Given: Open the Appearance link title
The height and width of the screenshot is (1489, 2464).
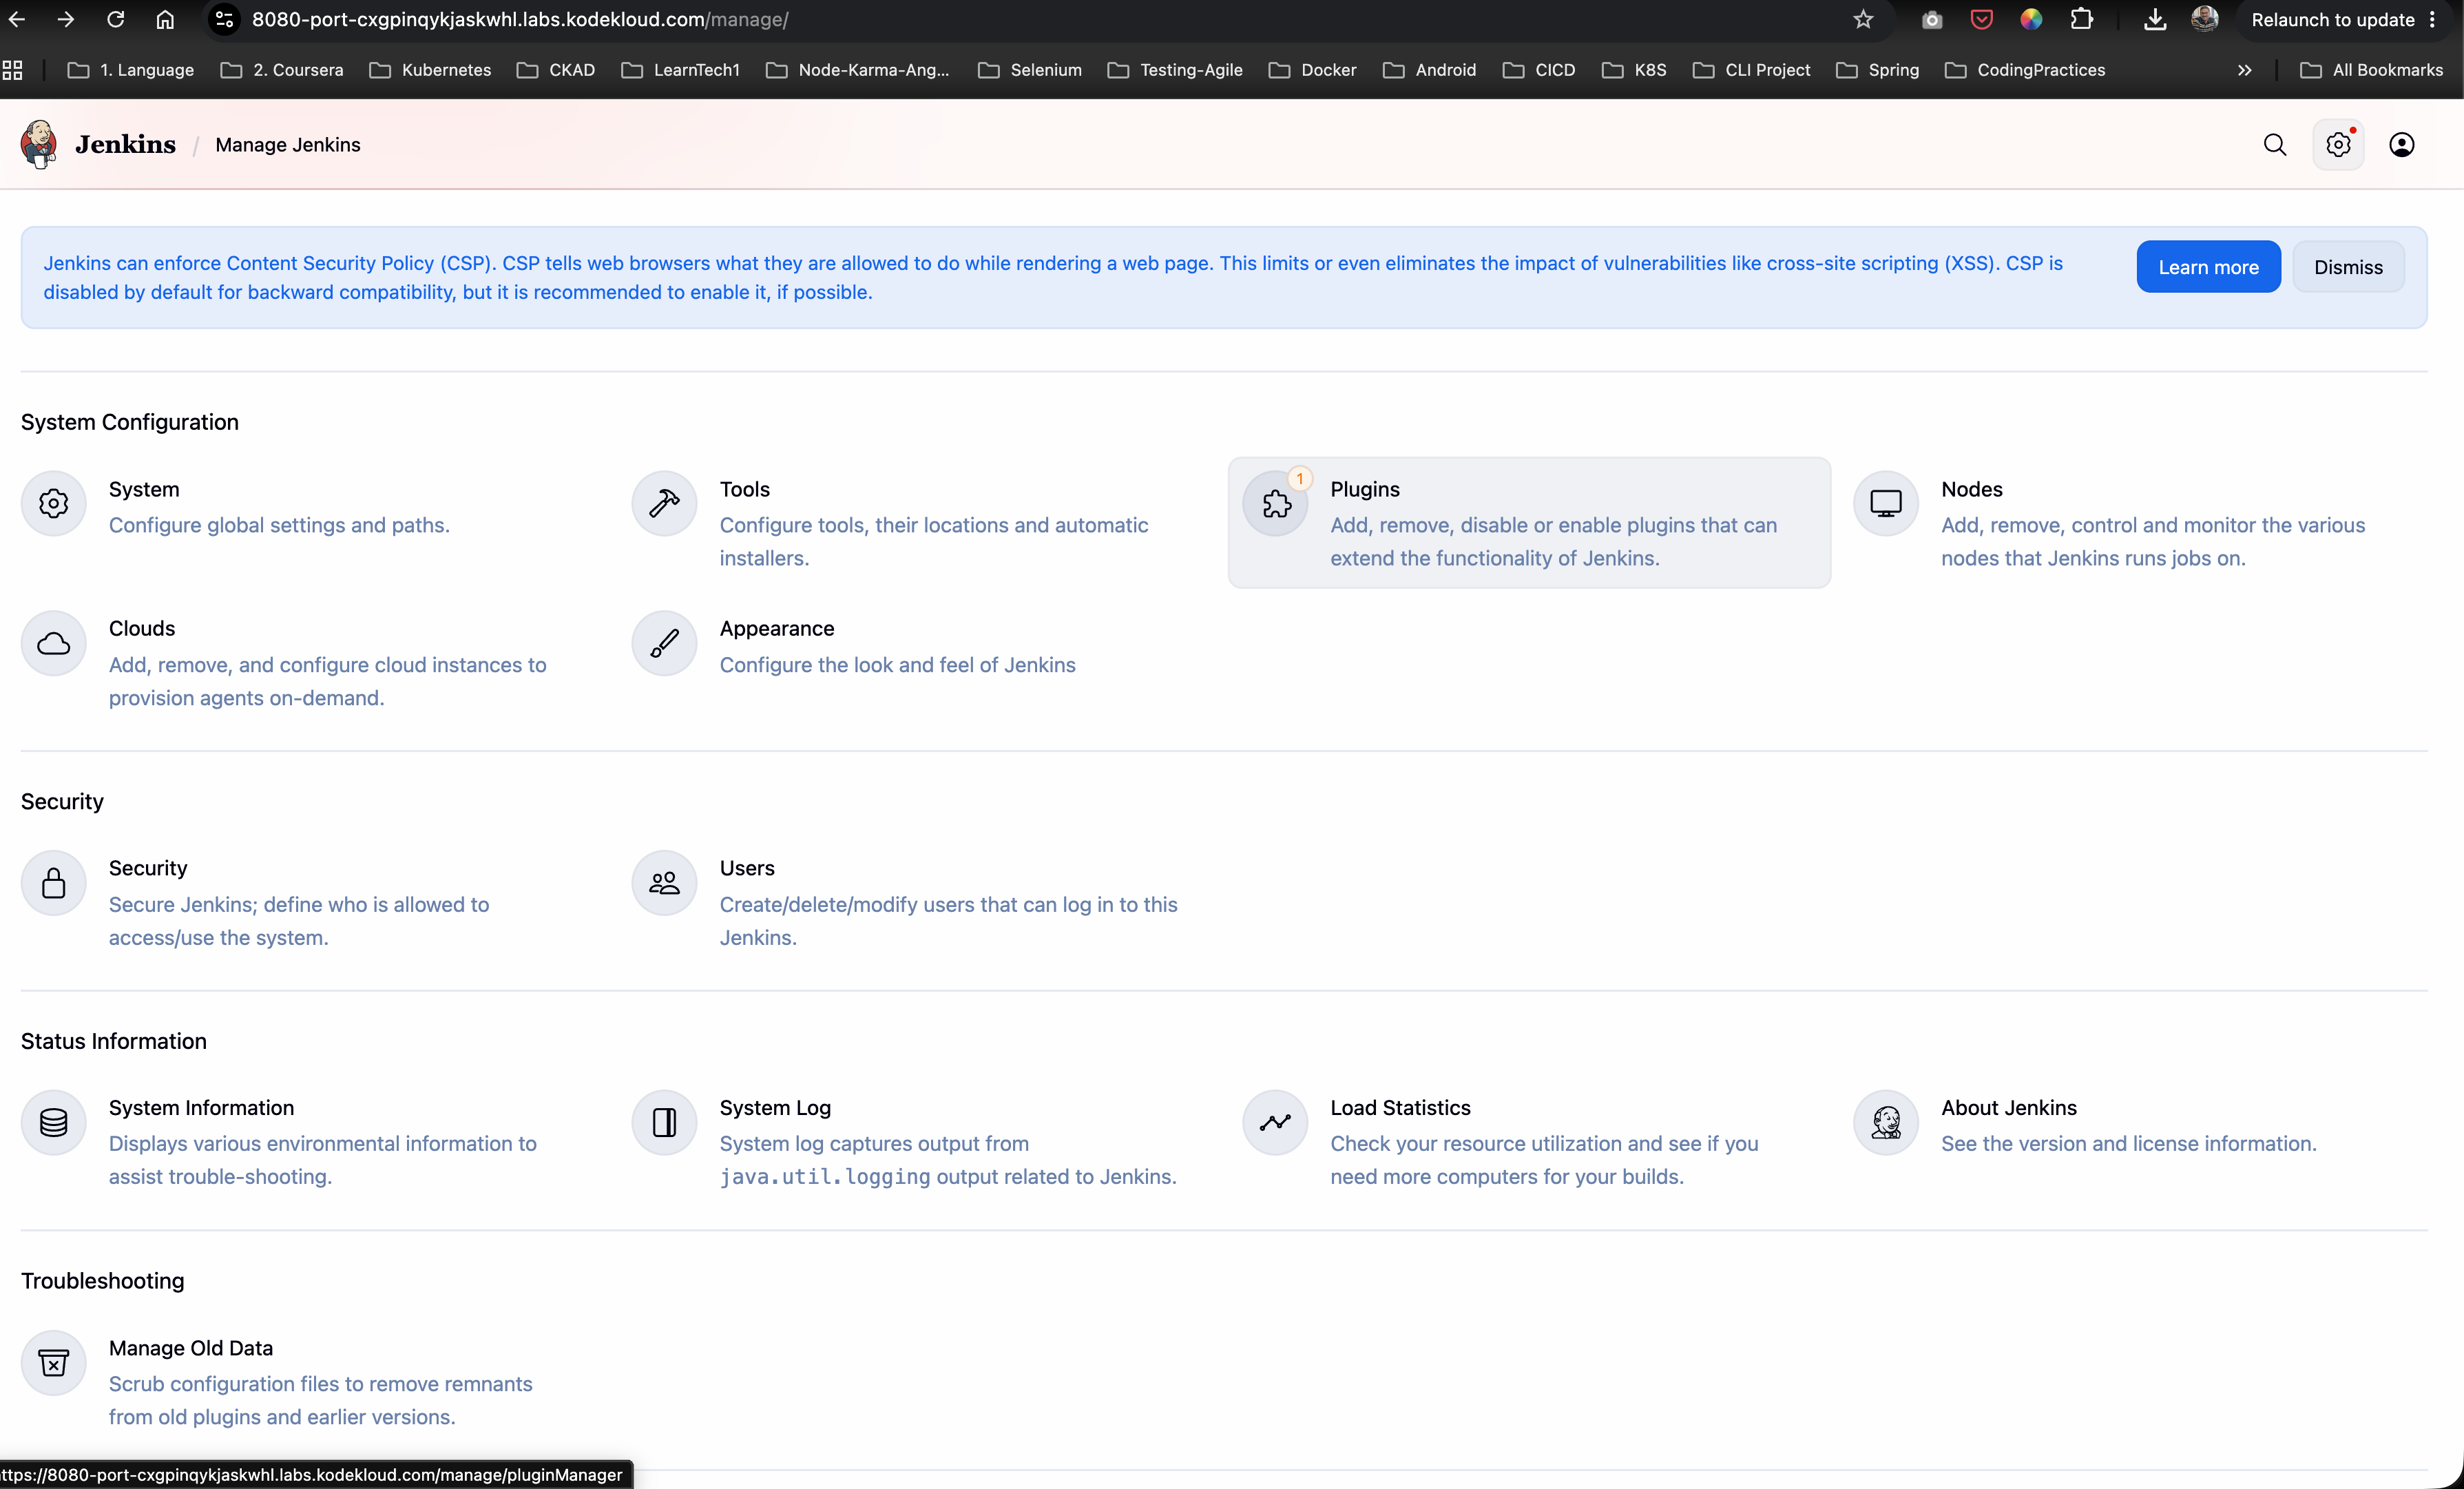Looking at the screenshot, I should (777, 628).
